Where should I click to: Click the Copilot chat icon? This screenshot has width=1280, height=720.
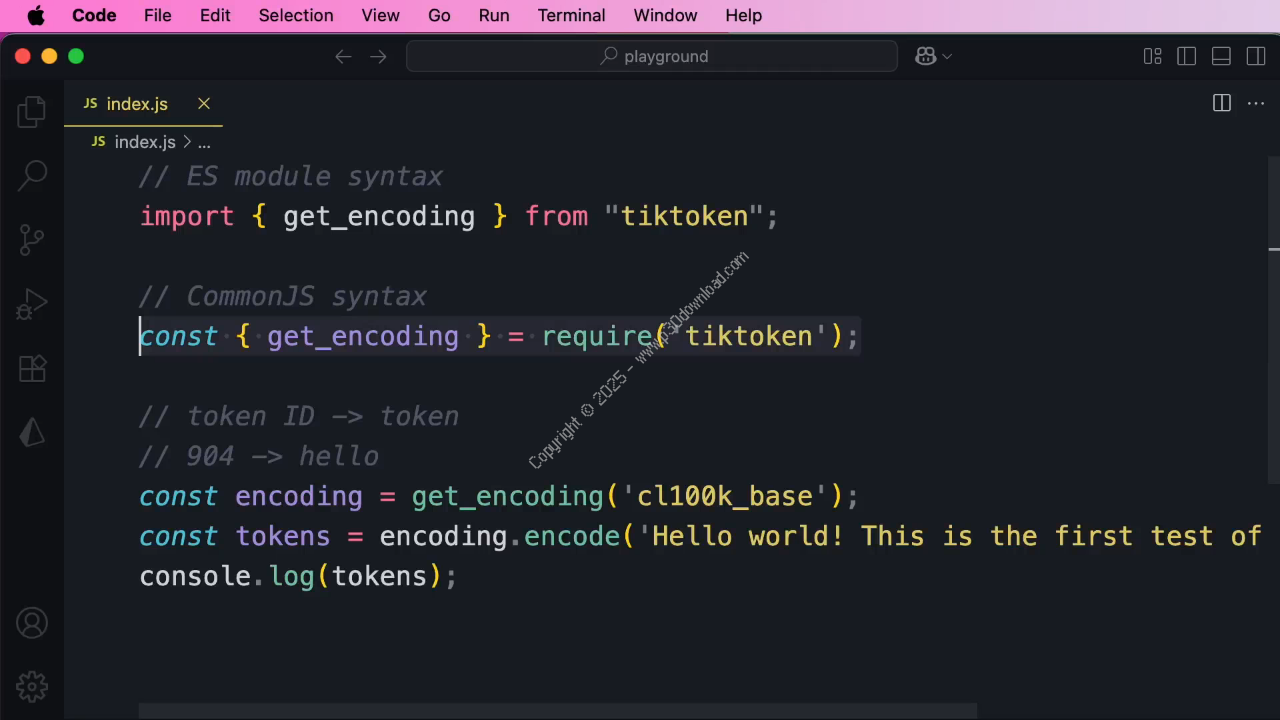coord(925,57)
